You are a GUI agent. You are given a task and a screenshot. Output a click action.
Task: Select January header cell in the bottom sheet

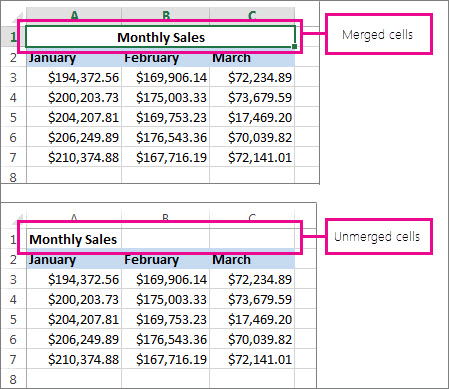pyautogui.click(x=74, y=259)
